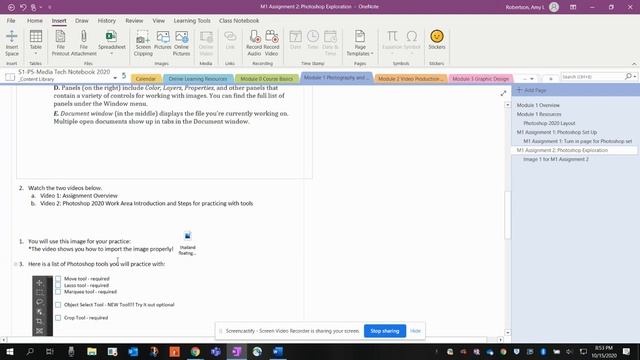Viewport: 640px width, 360px height.
Task: Open Image 1 for M1 Assignment 2 page
Action: coord(556,159)
